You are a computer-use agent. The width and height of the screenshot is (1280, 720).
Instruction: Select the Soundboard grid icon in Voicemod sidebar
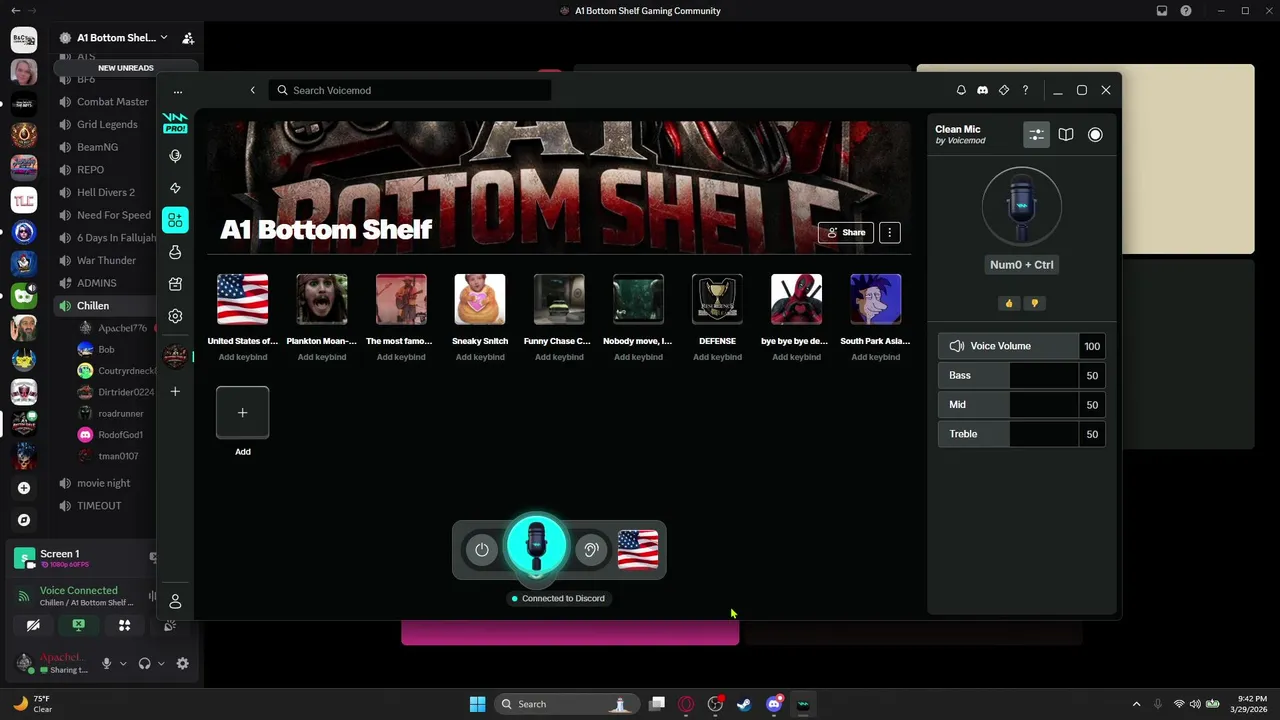coord(175,220)
